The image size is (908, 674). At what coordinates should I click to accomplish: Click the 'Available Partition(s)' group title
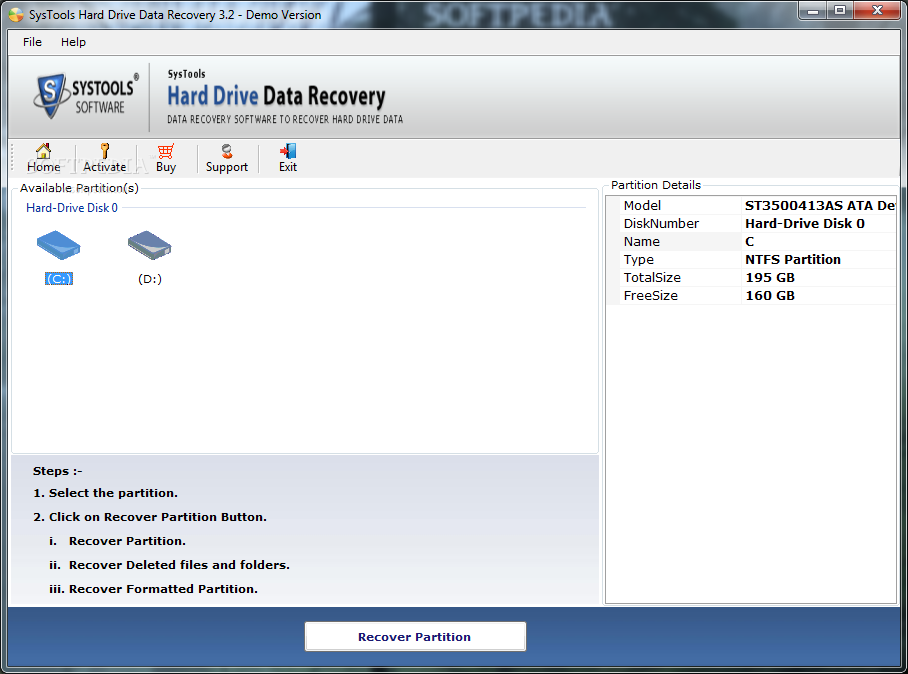(79, 188)
